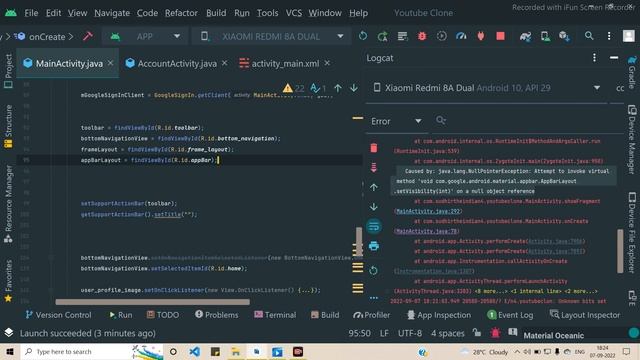
Task: Click the Profile app gauge icon
Action: point(461,36)
